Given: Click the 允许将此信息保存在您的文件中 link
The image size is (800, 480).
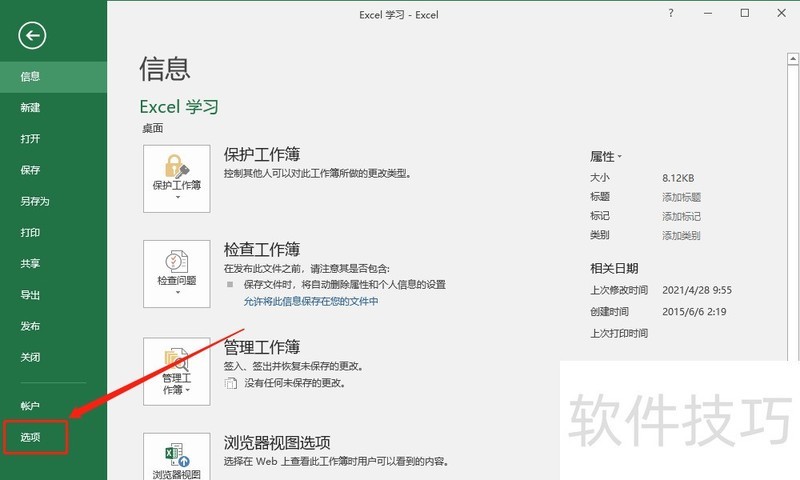Looking at the screenshot, I should (x=311, y=301).
